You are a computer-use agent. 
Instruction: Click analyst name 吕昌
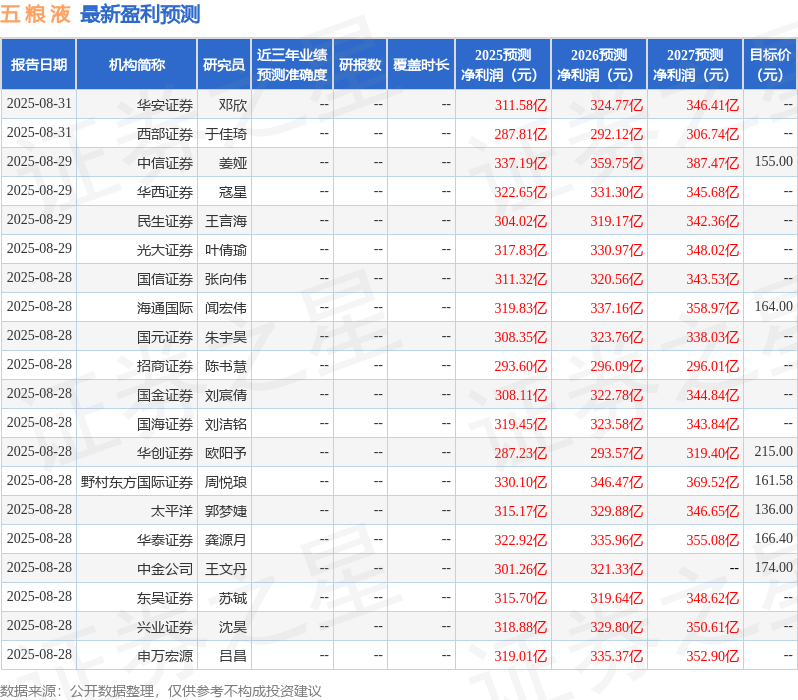[x=233, y=656]
